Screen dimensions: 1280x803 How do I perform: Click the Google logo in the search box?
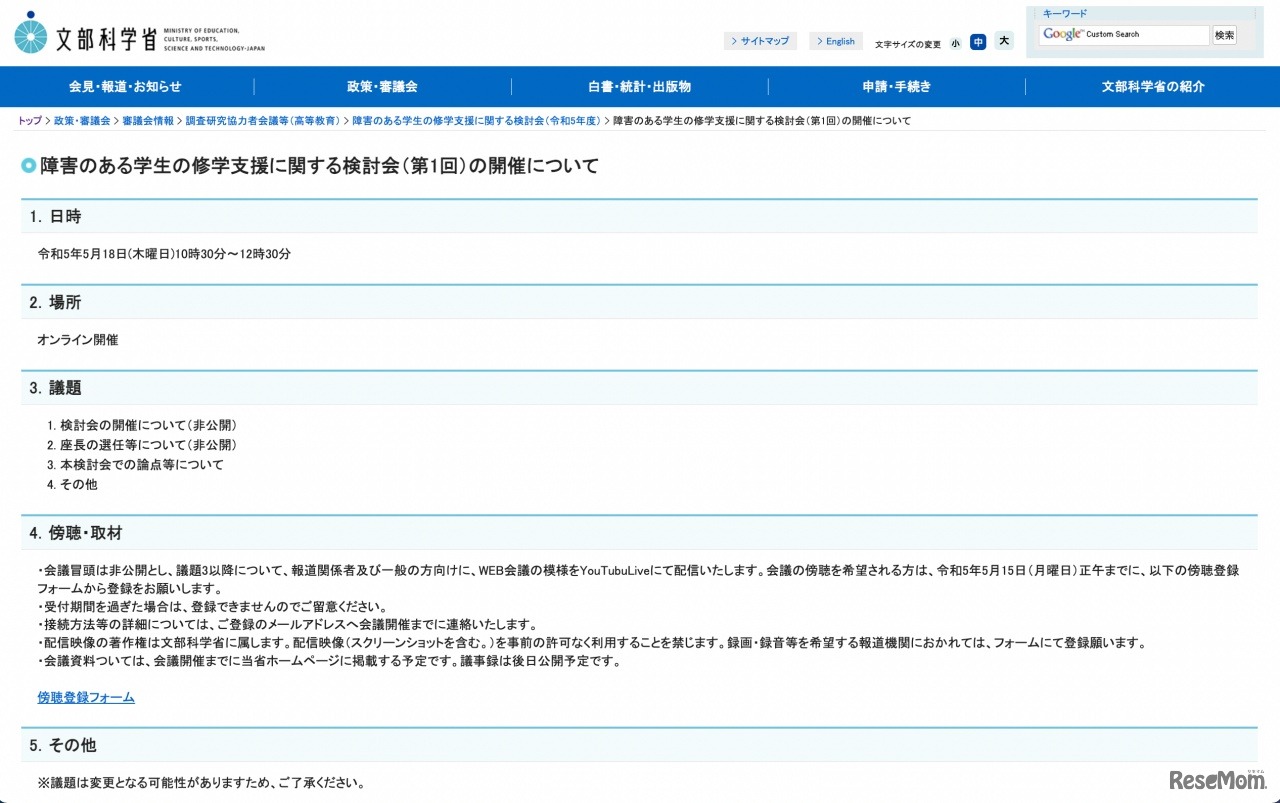[1063, 34]
